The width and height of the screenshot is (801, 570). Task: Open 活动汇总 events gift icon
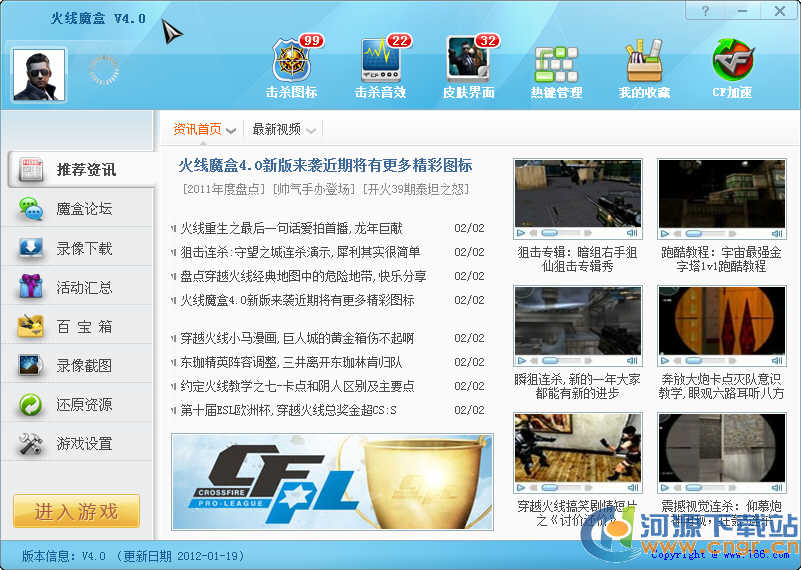31,287
